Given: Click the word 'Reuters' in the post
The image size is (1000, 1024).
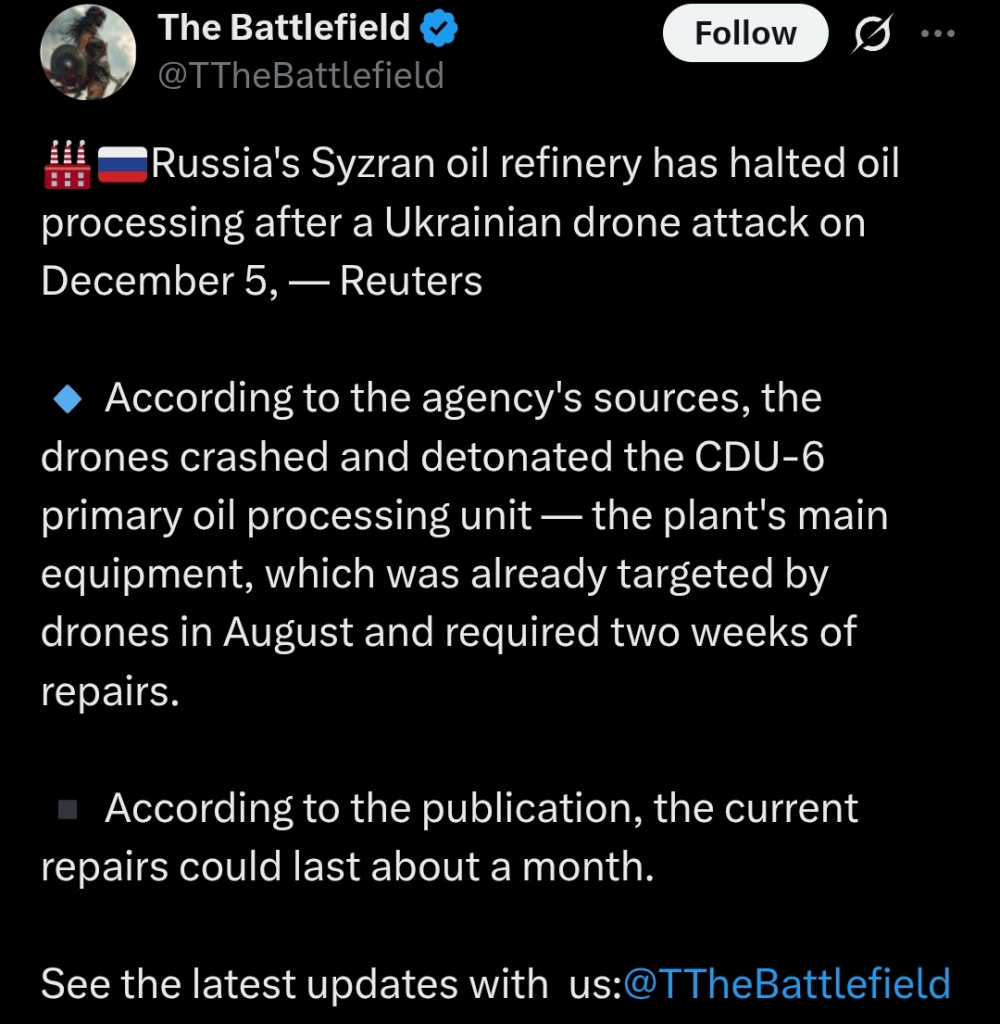Looking at the screenshot, I should pyautogui.click(x=411, y=281).
